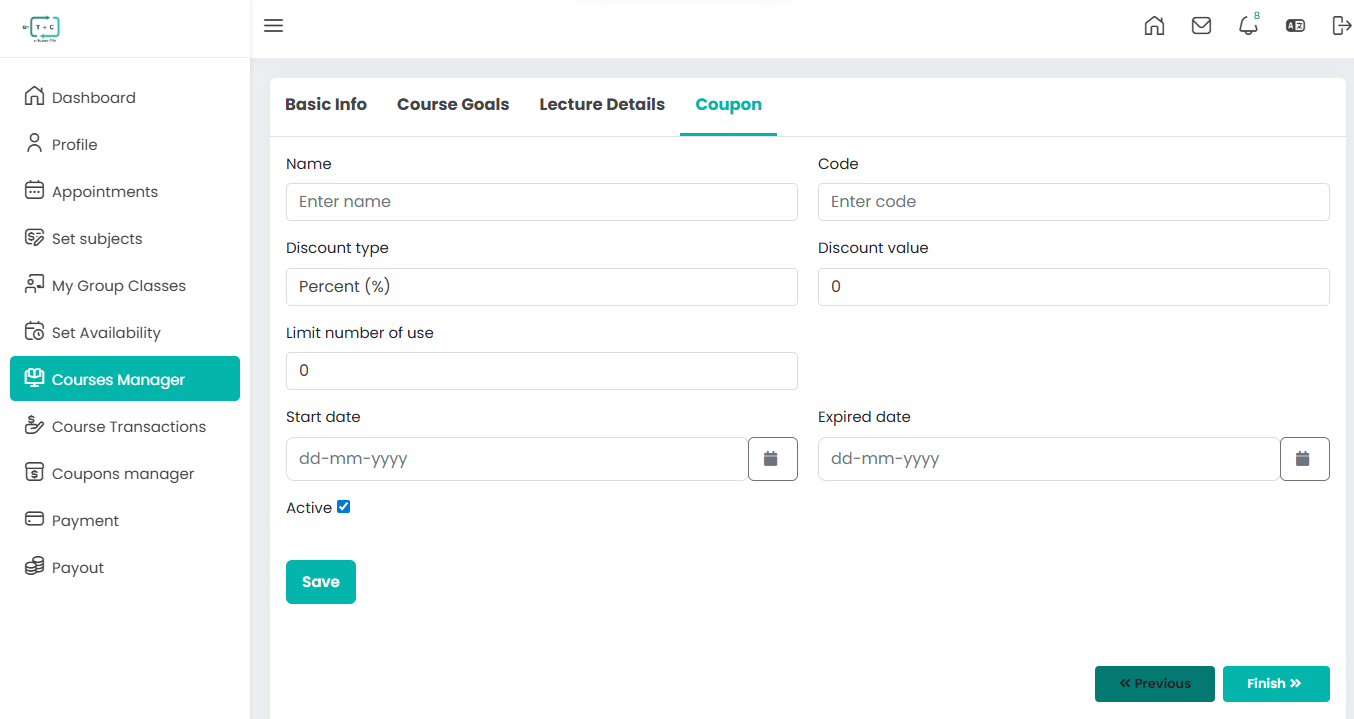The width and height of the screenshot is (1354, 719).
Task: Go to Dashboard in sidebar
Action: pos(125,97)
